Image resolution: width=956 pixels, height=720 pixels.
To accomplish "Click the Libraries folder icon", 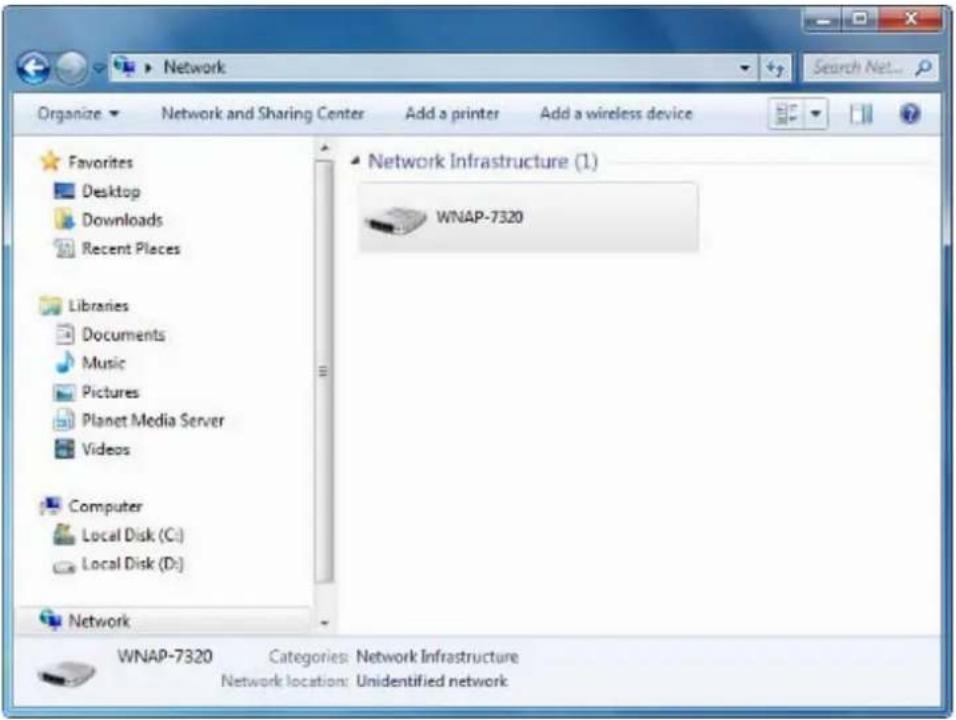I will (51, 305).
